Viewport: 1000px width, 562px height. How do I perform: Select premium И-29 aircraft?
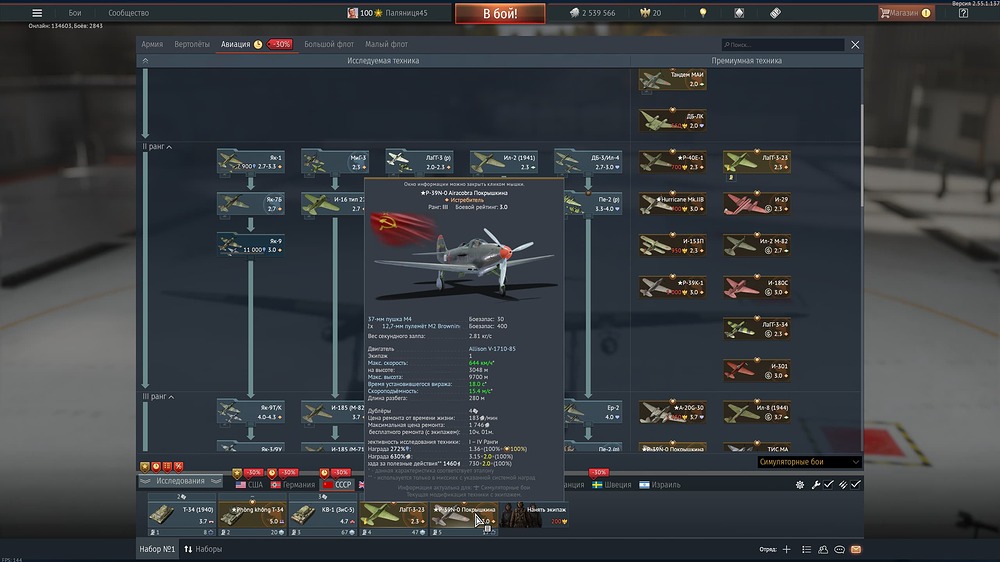757,203
